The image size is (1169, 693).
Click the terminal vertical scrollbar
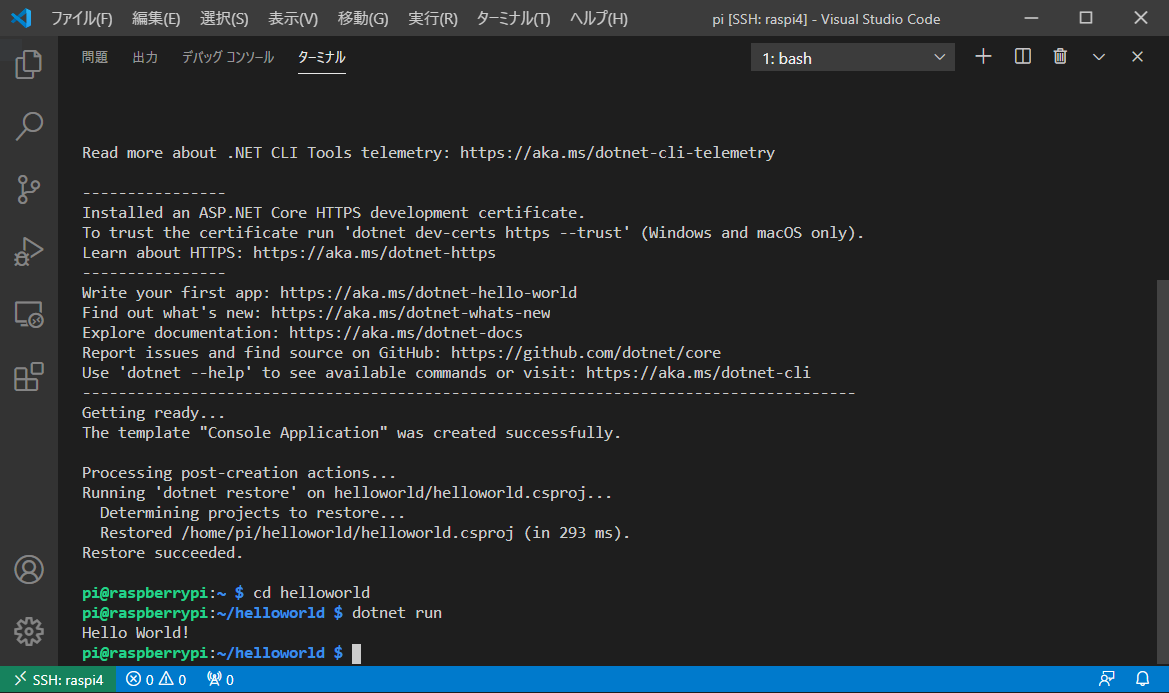point(1162,472)
